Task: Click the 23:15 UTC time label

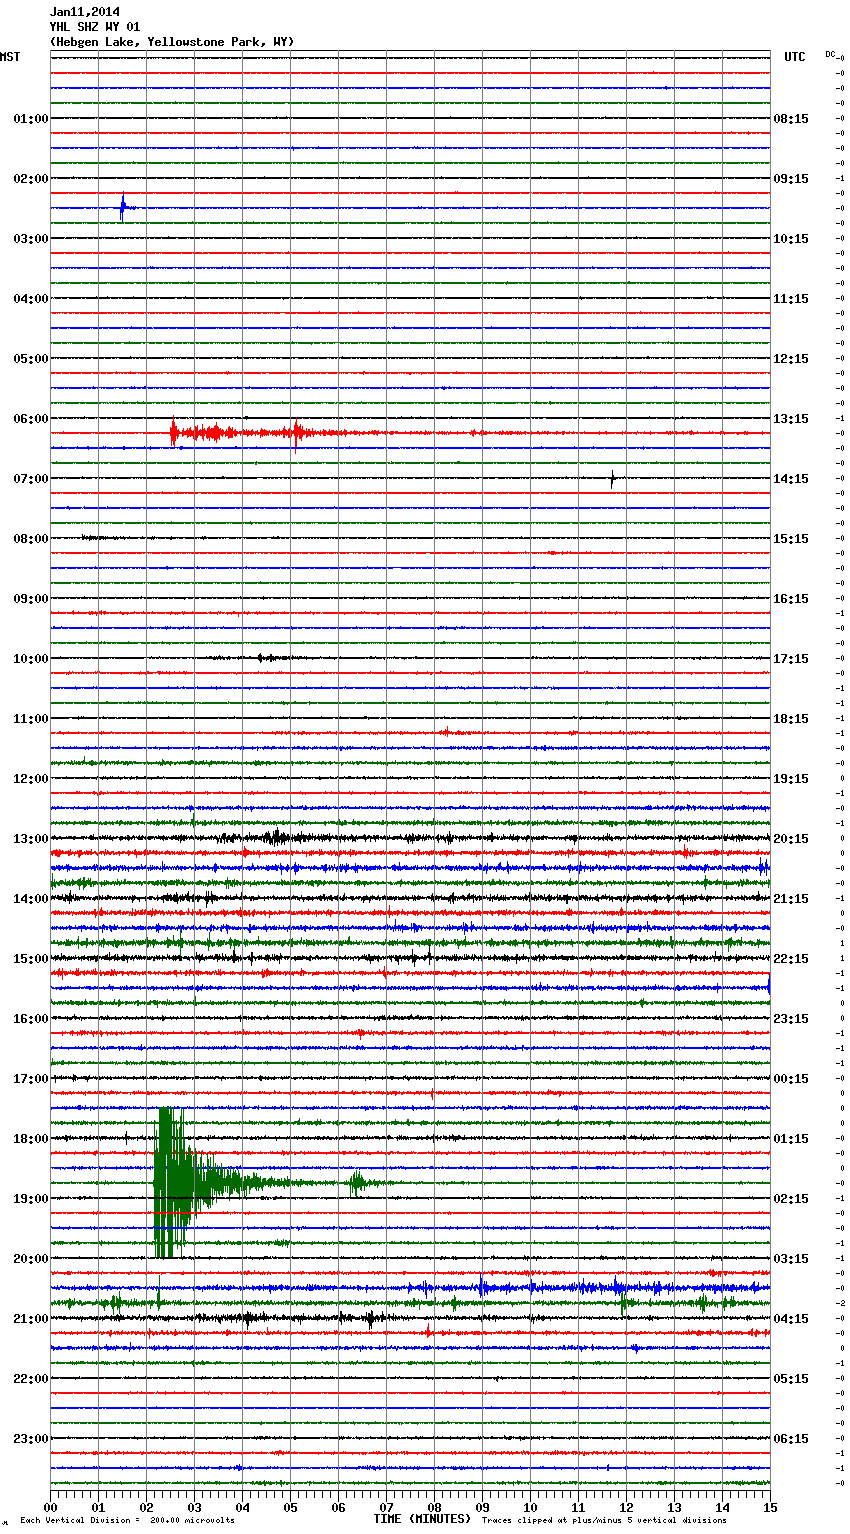Action: tap(791, 1019)
